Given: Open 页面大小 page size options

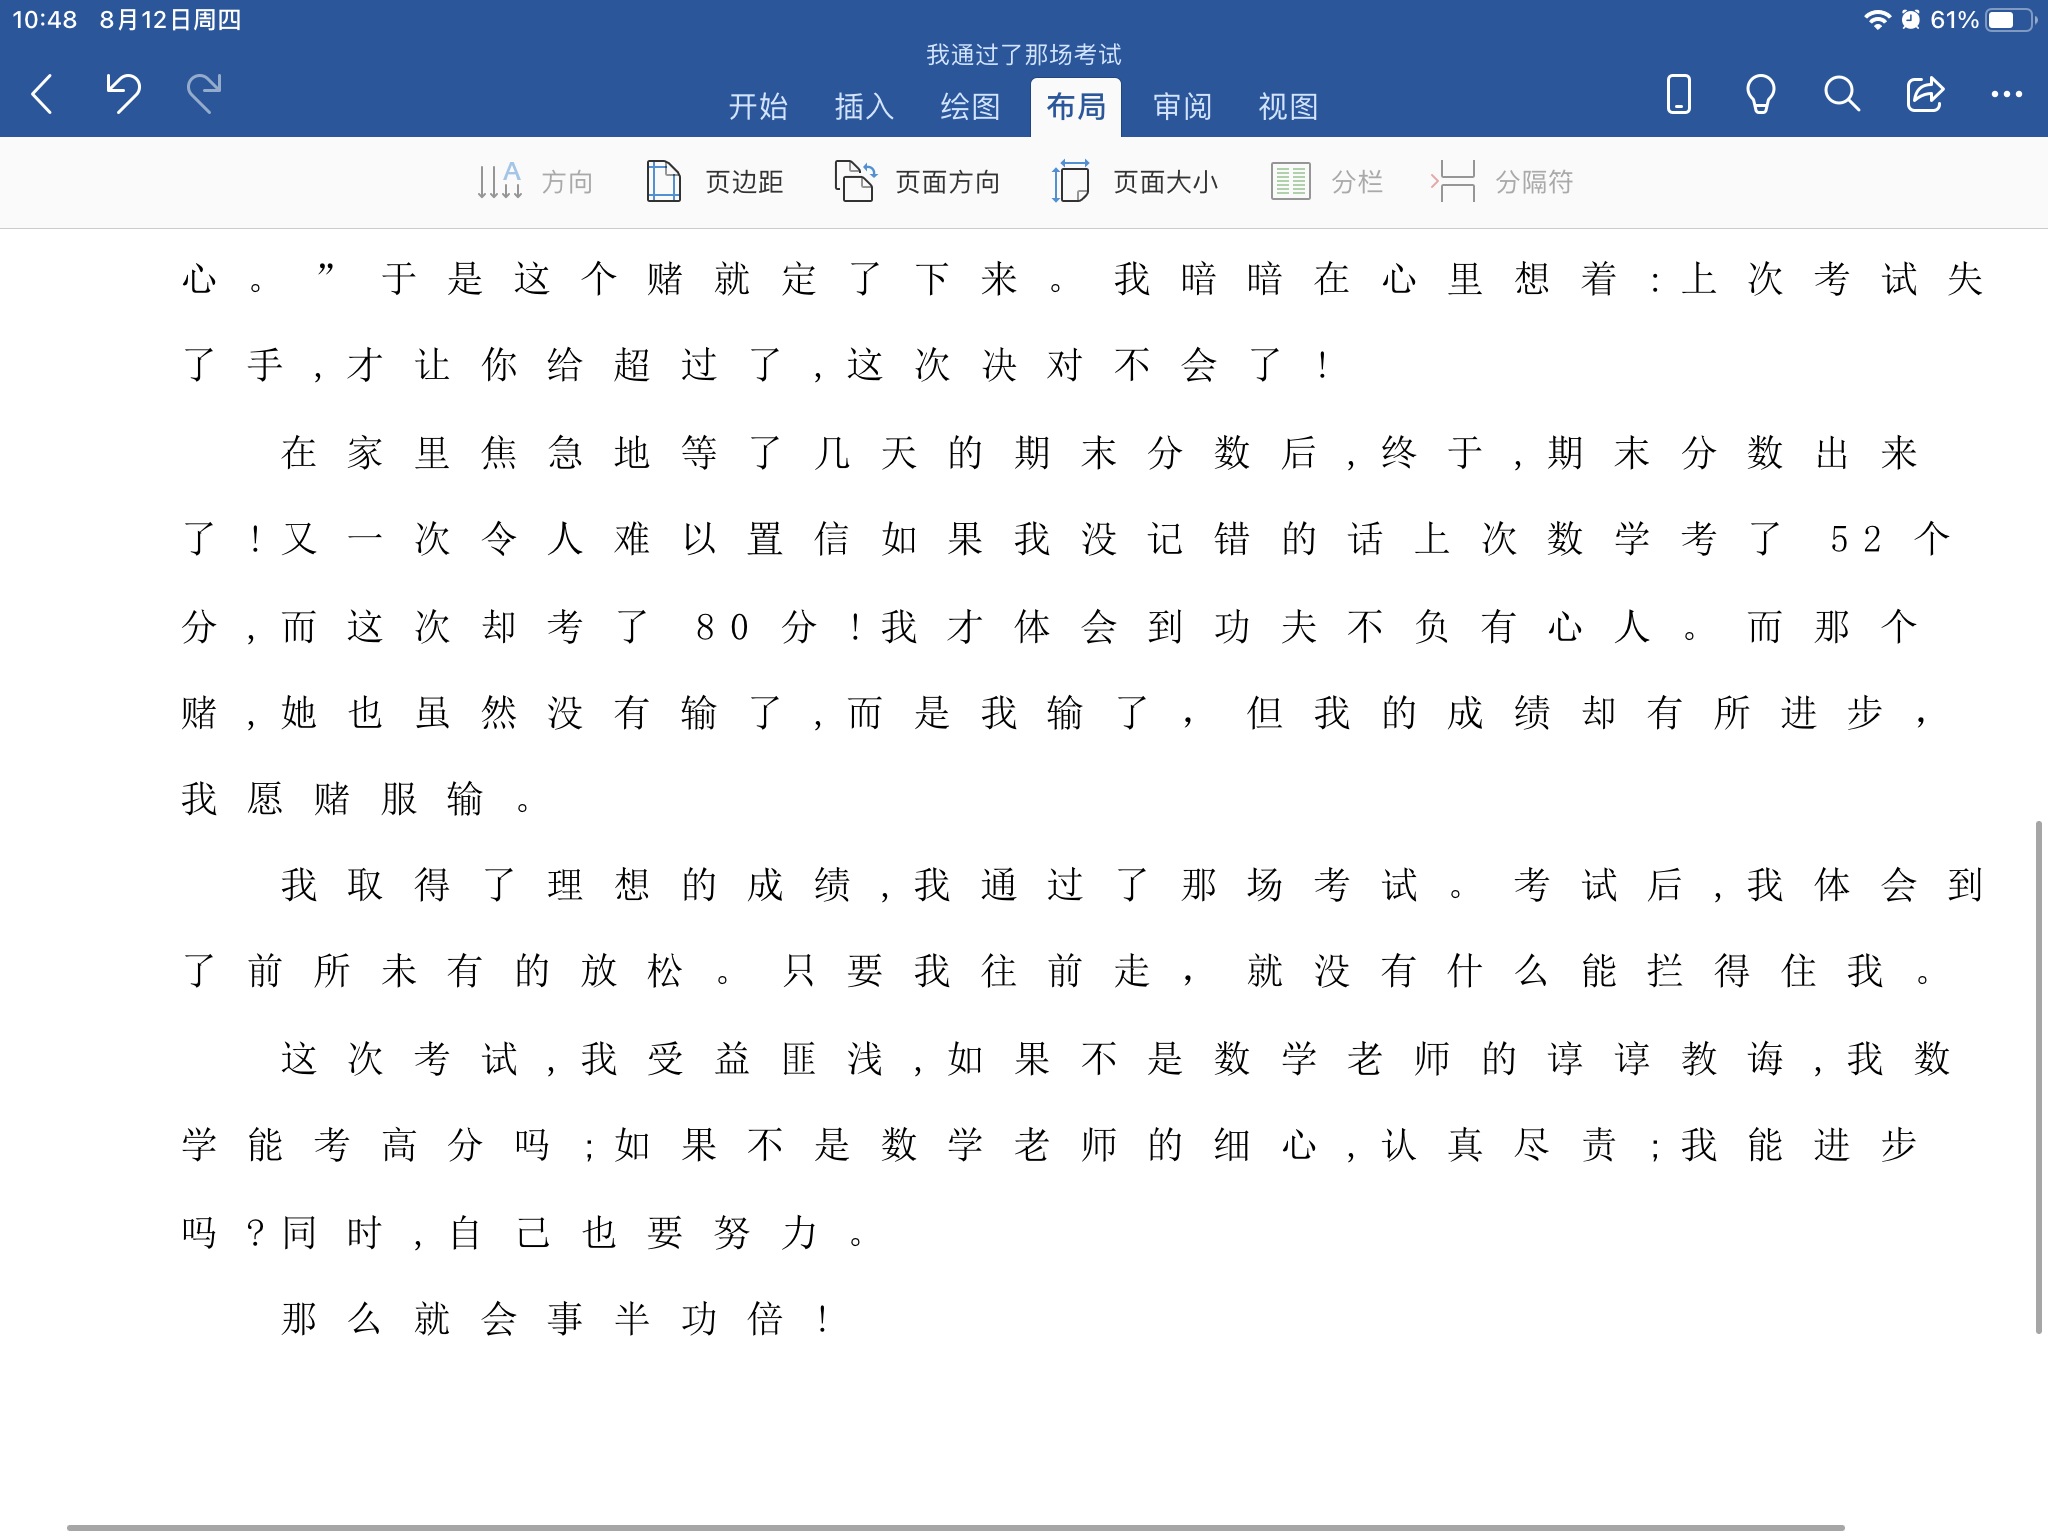Looking at the screenshot, I should [1135, 182].
